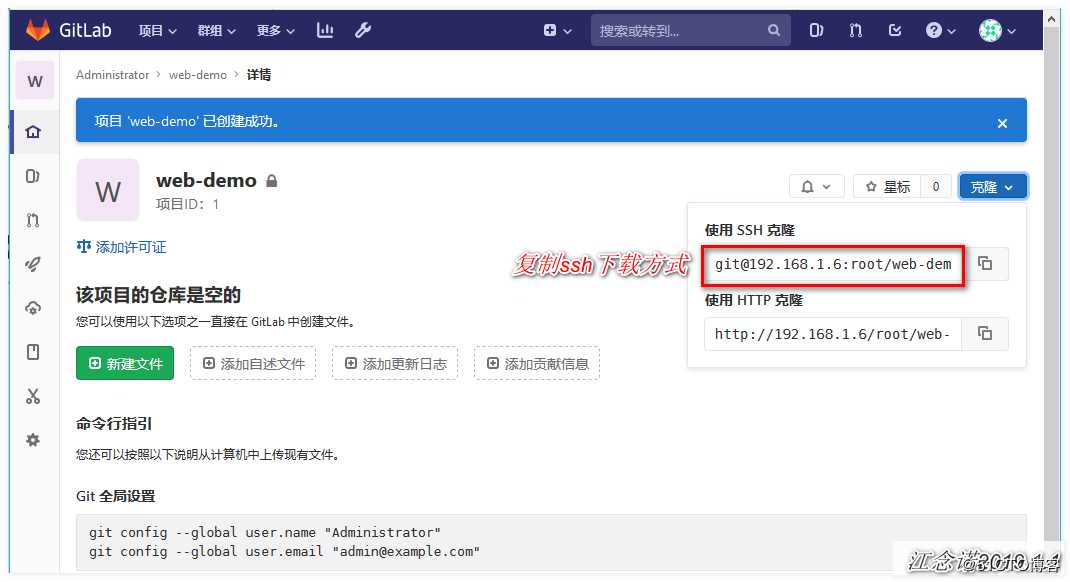Open snippets scissors icon in sidebar
The width and height of the screenshot is (1070, 582).
click(33, 396)
